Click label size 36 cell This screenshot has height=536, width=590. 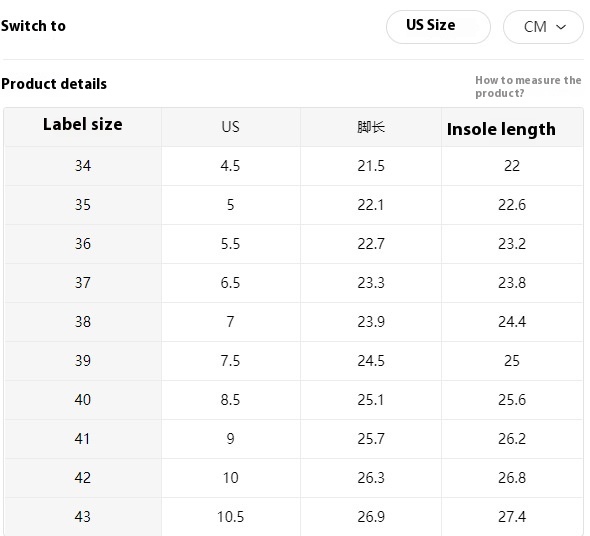[83, 244]
